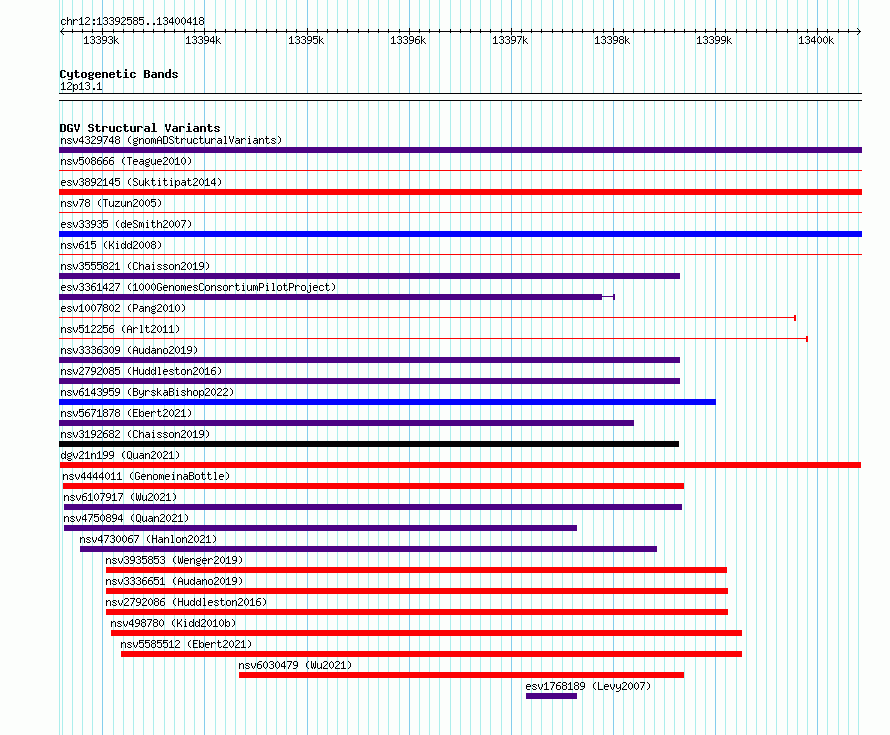Select the 12p13.1 band label
Image resolution: width=890 pixels, height=735 pixels.
click(x=81, y=86)
